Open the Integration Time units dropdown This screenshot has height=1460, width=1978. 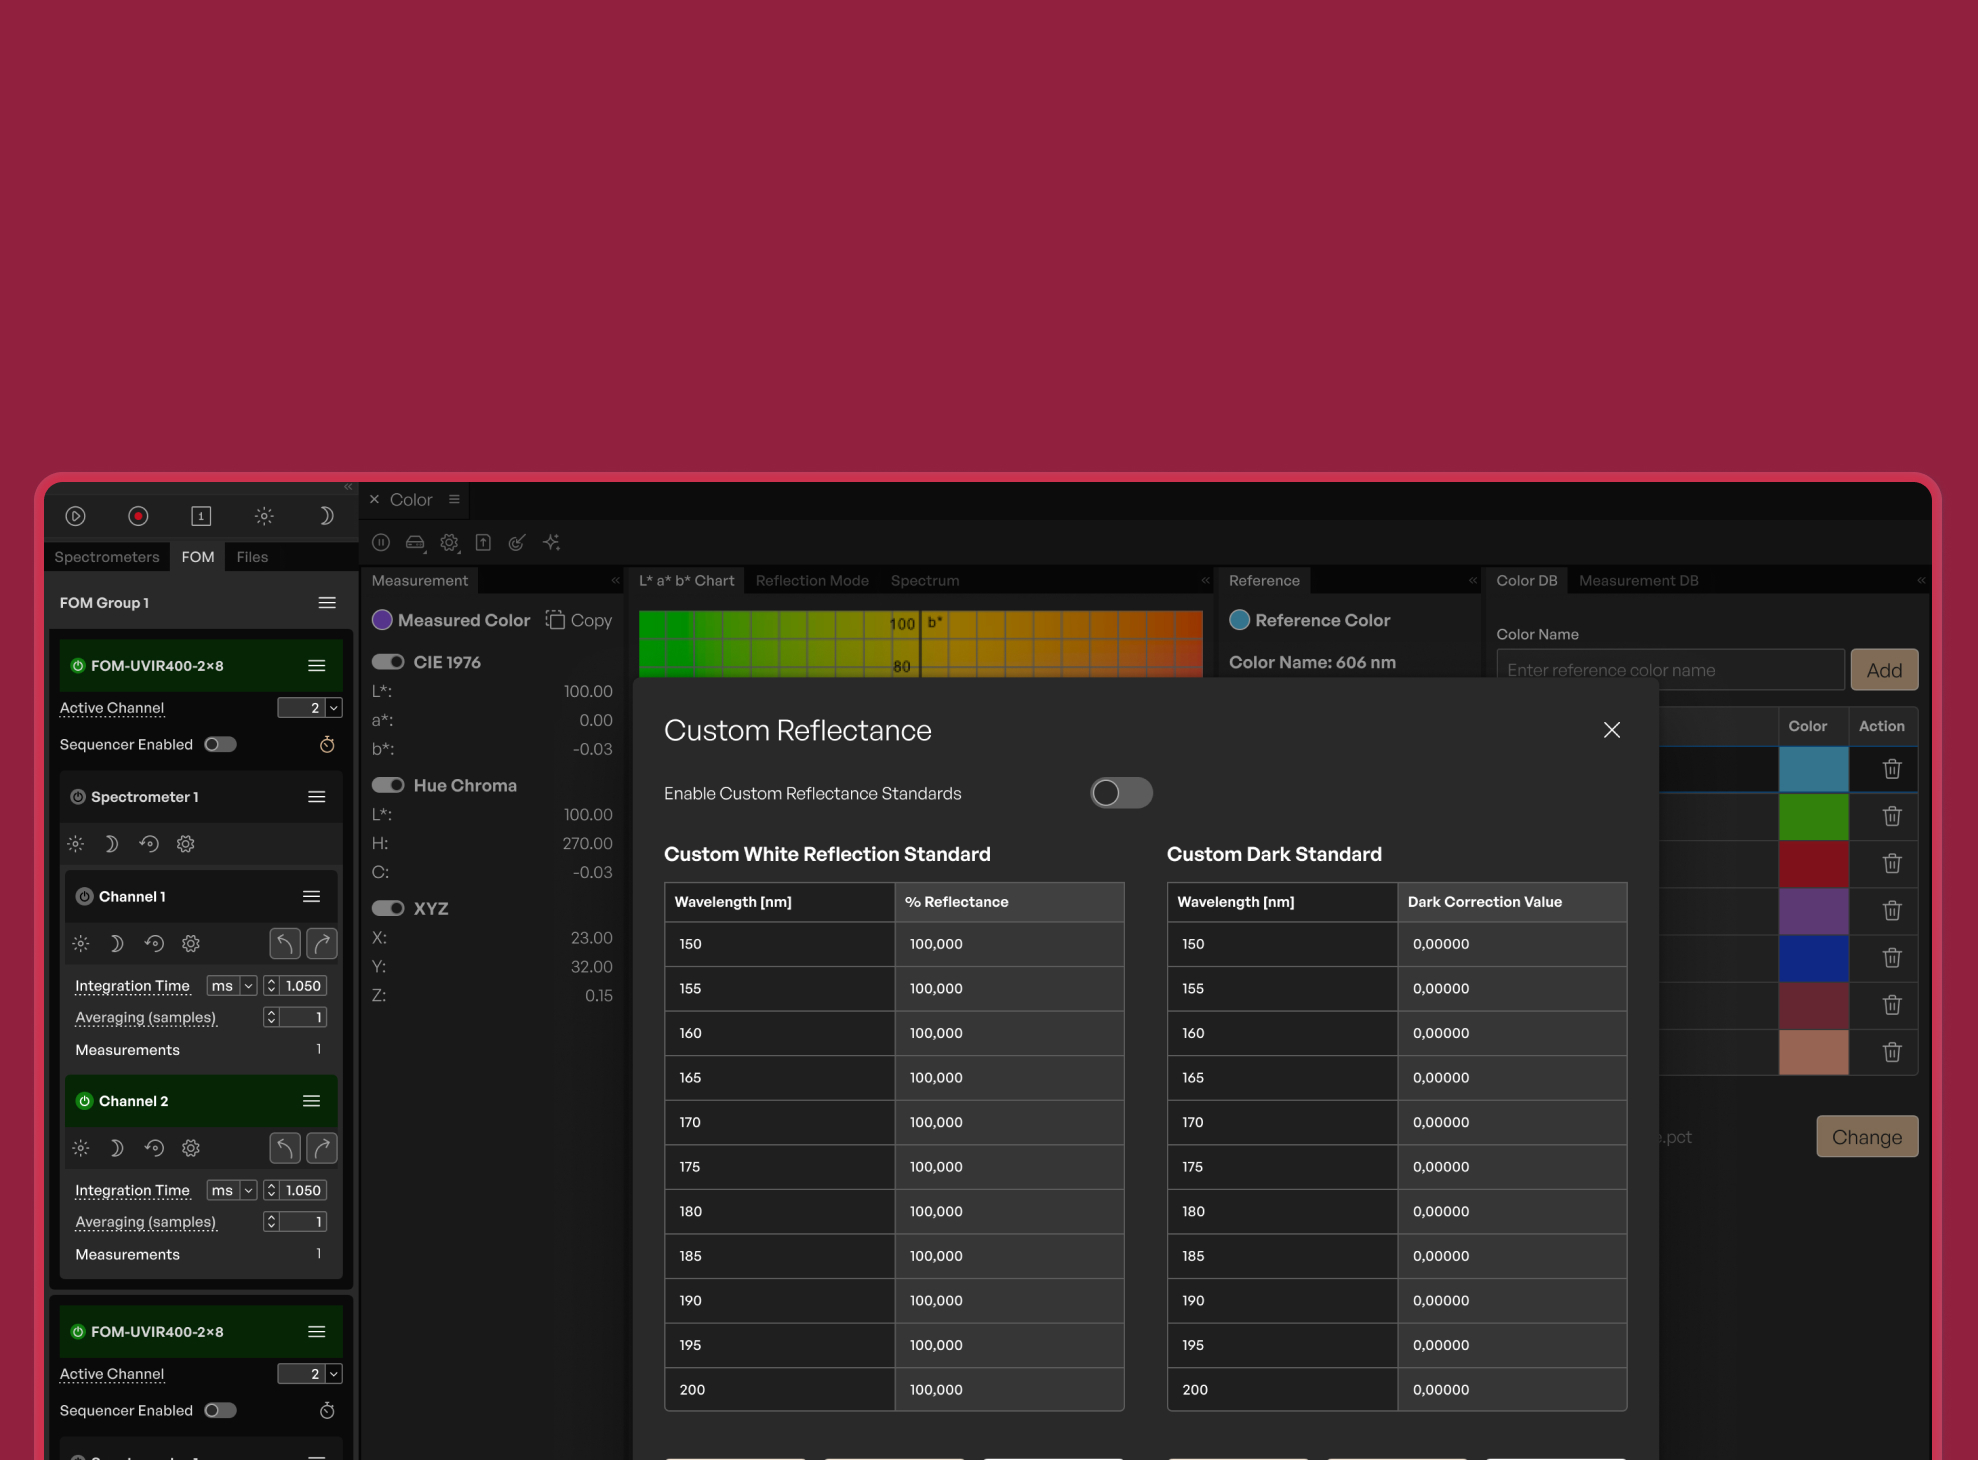(x=249, y=985)
